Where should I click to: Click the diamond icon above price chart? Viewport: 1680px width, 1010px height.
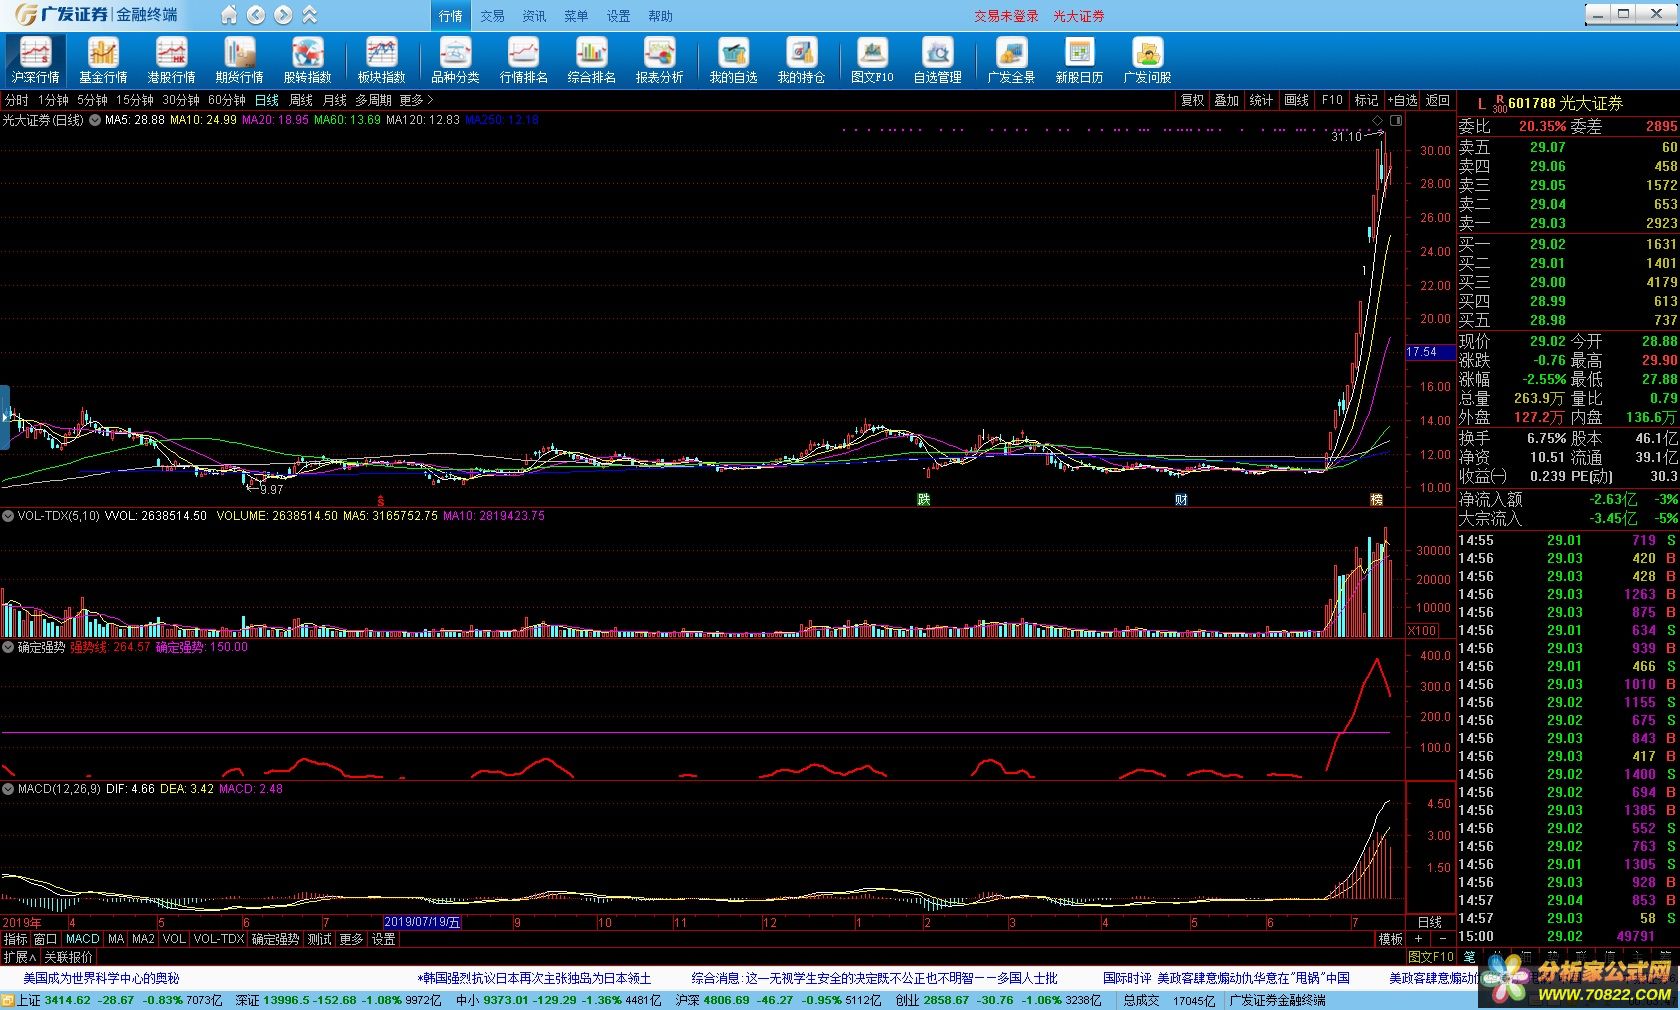click(x=1377, y=120)
